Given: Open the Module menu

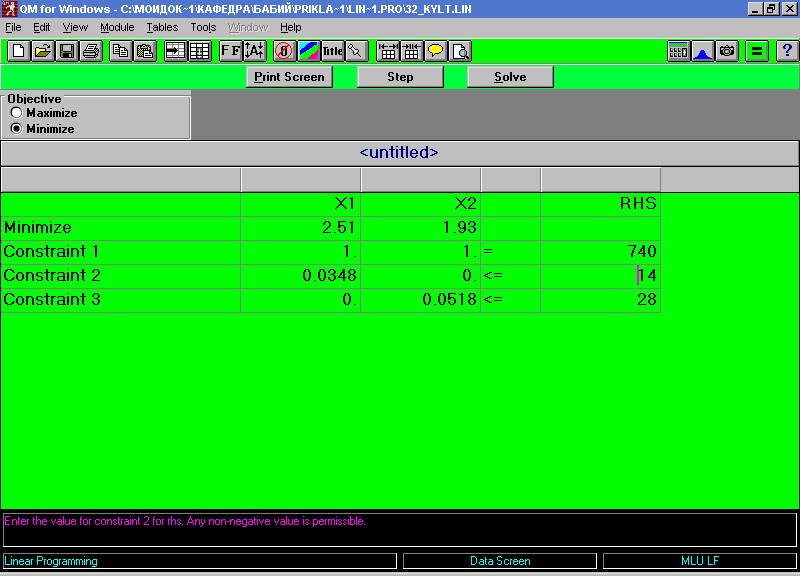Looking at the screenshot, I should coord(117,28).
